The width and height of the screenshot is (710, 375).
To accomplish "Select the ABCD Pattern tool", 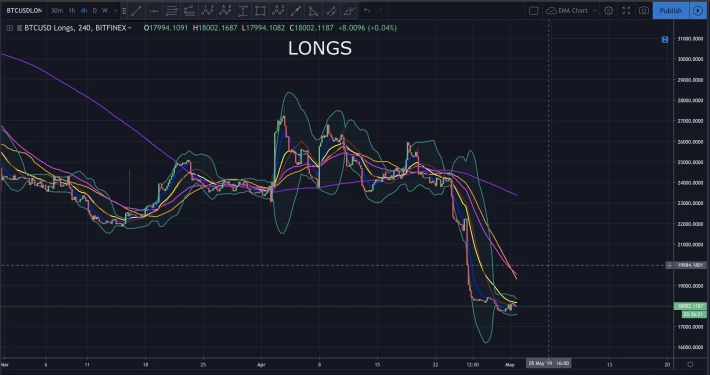I will (x=225, y=11).
